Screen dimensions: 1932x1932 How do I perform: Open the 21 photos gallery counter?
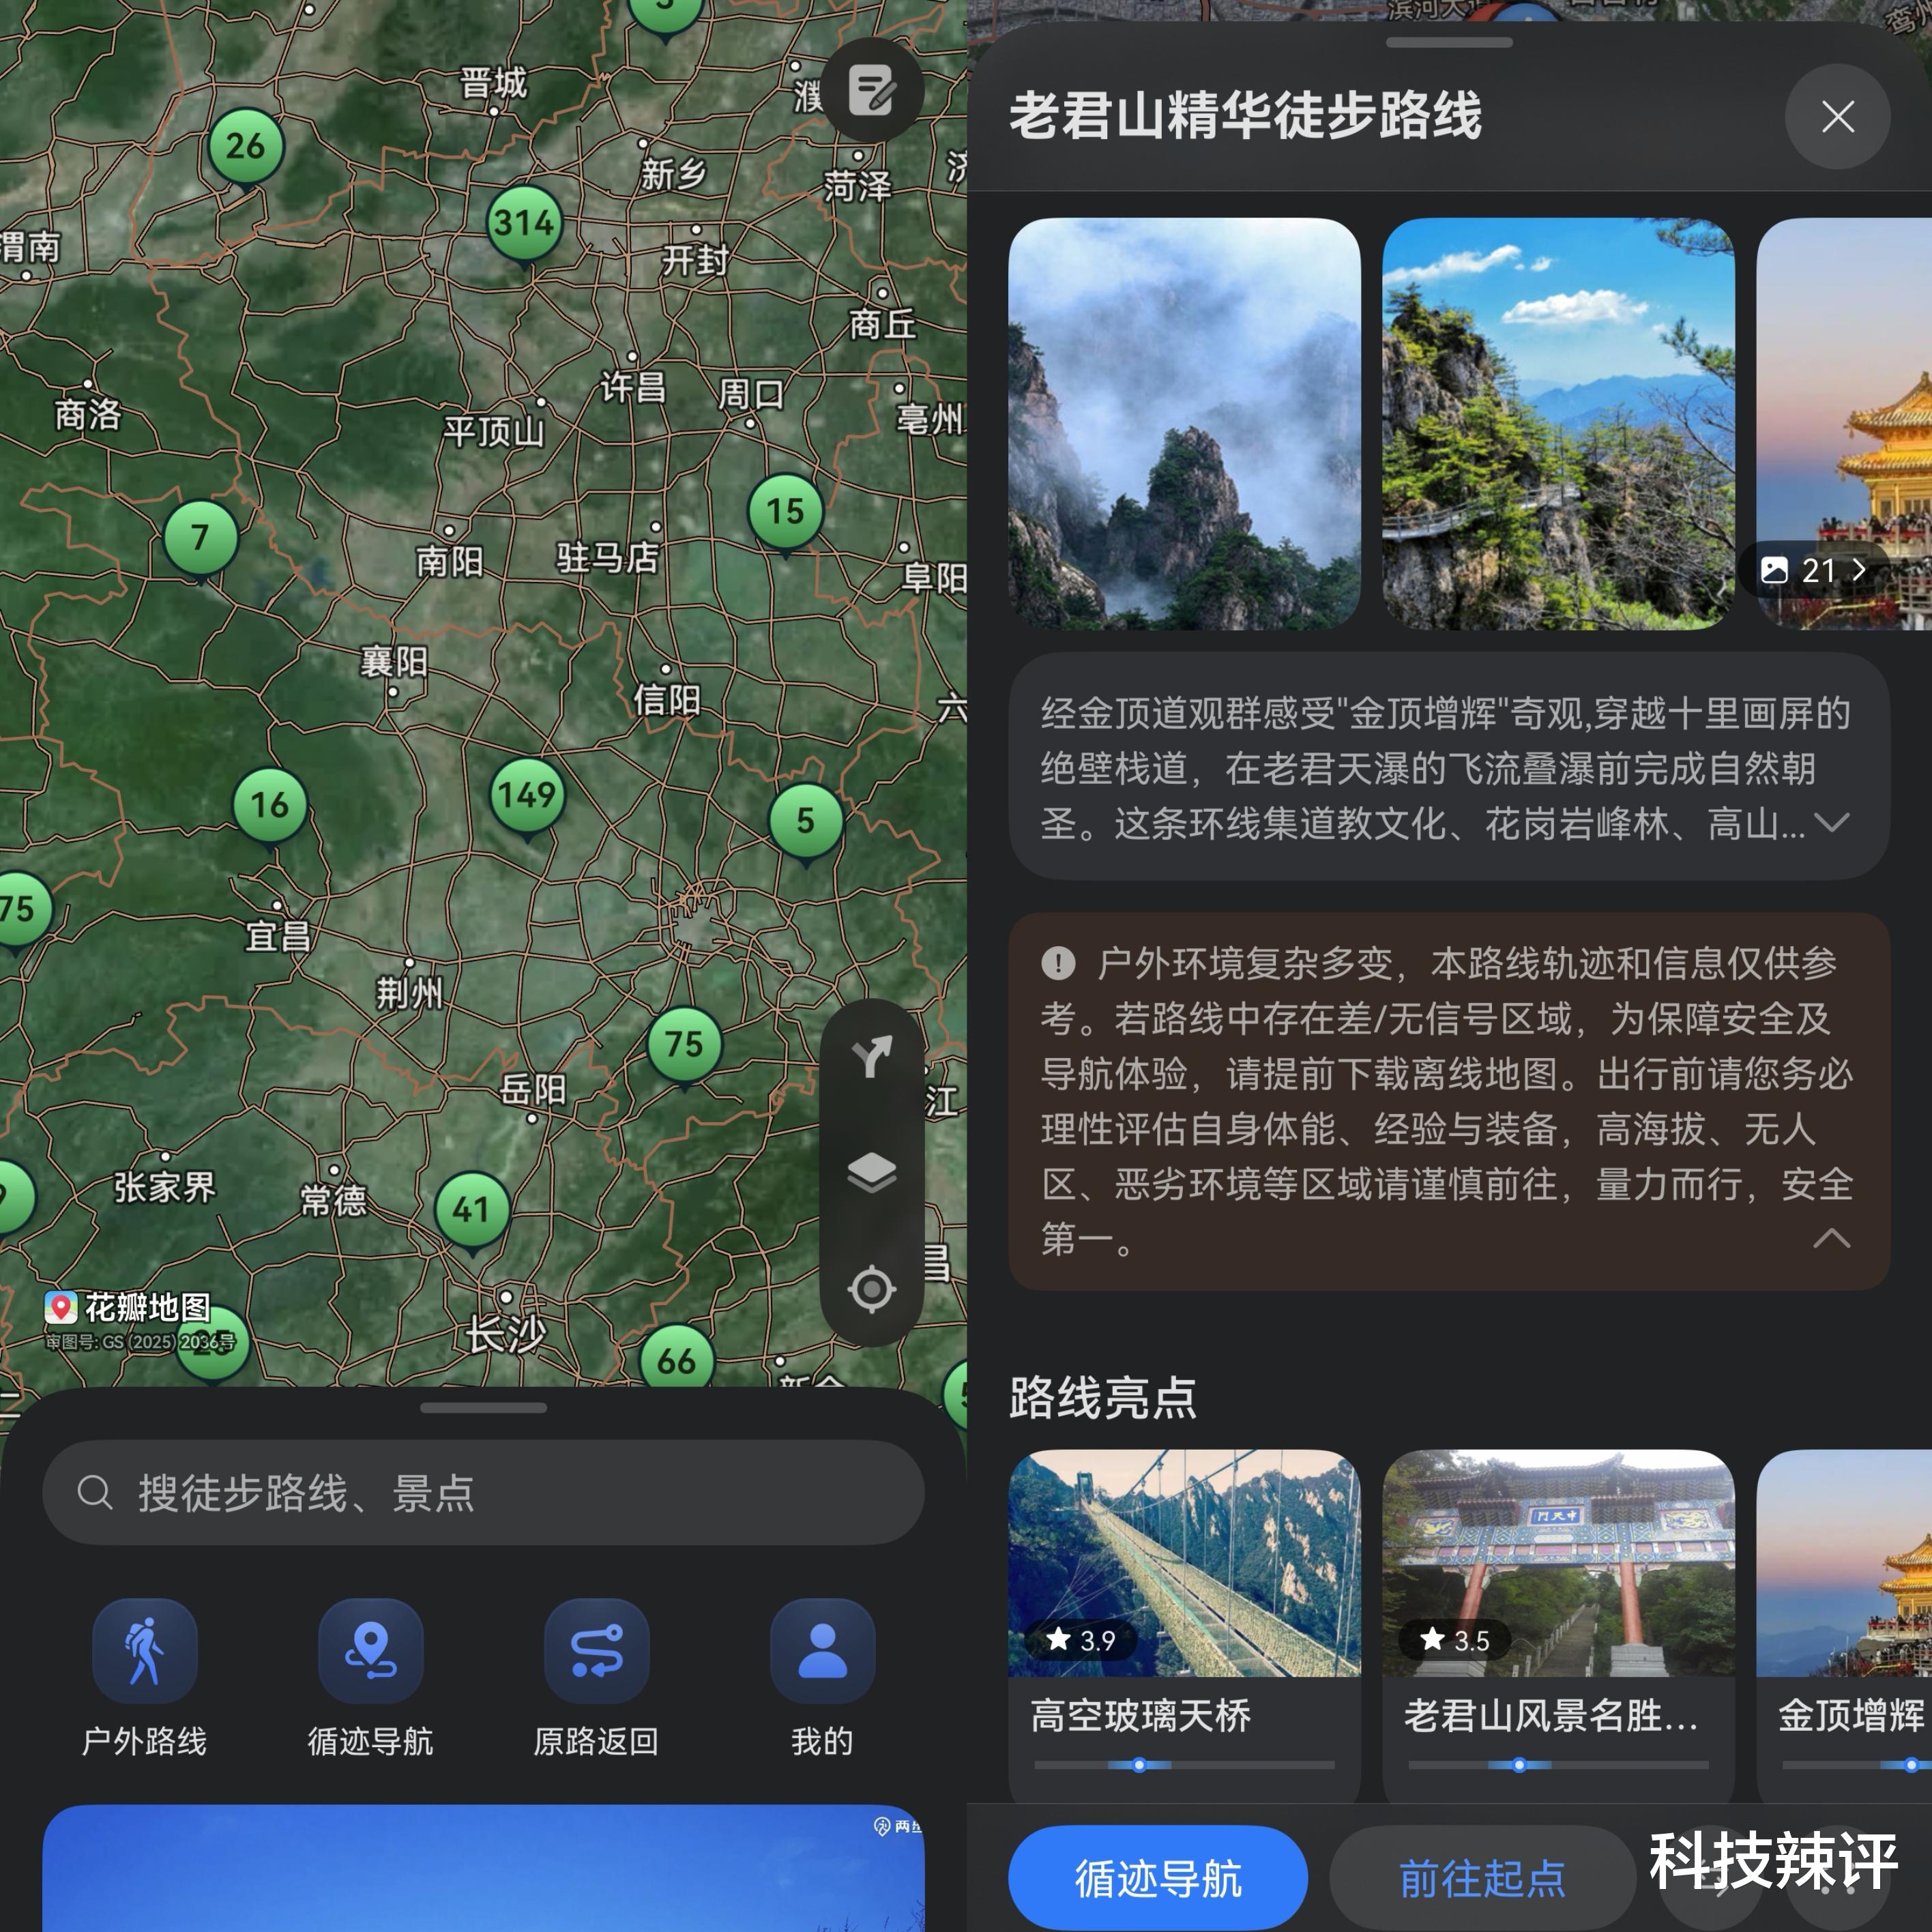point(1814,571)
